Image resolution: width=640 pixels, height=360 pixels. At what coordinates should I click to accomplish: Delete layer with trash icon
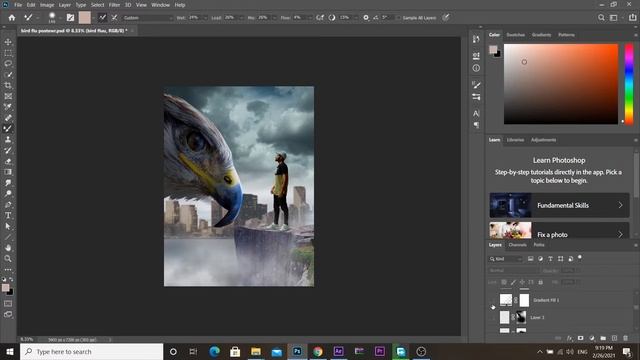click(625, 338)
